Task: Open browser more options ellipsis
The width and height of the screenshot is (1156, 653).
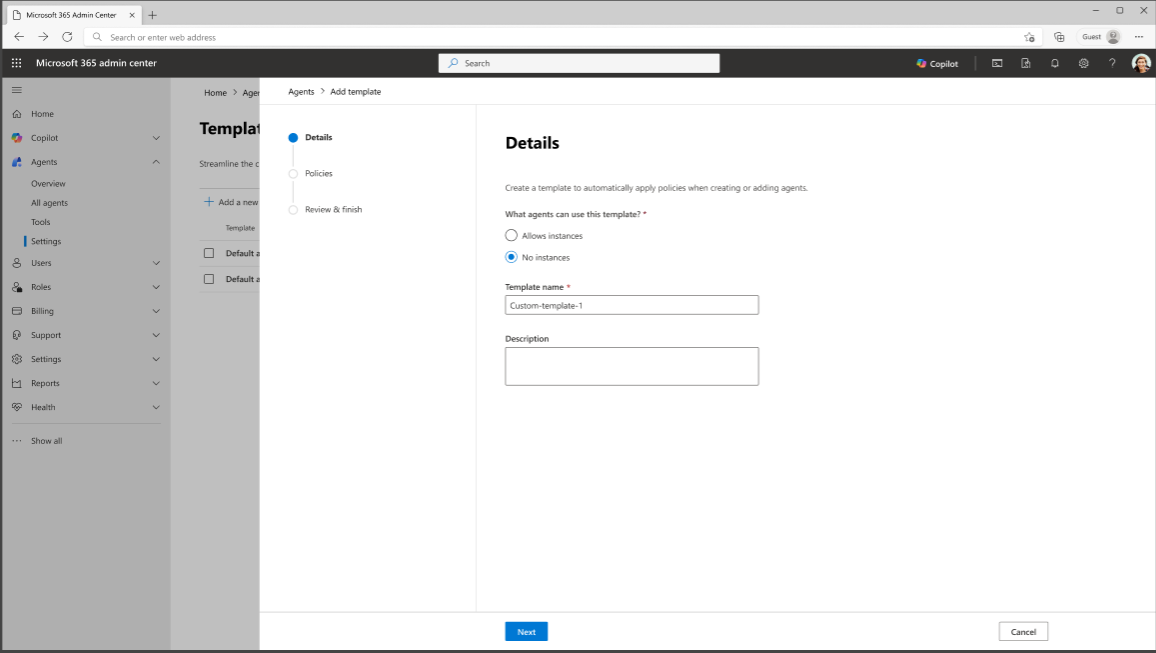Action: (1139, 37)
